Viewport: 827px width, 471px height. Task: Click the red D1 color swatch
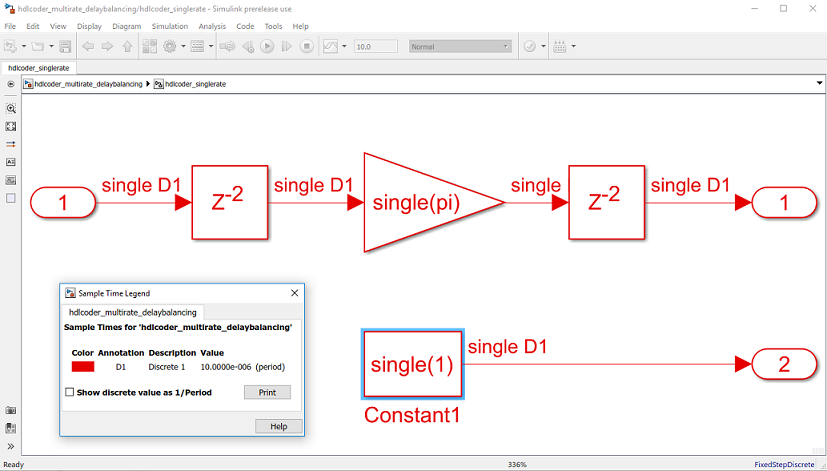point(83,367)
